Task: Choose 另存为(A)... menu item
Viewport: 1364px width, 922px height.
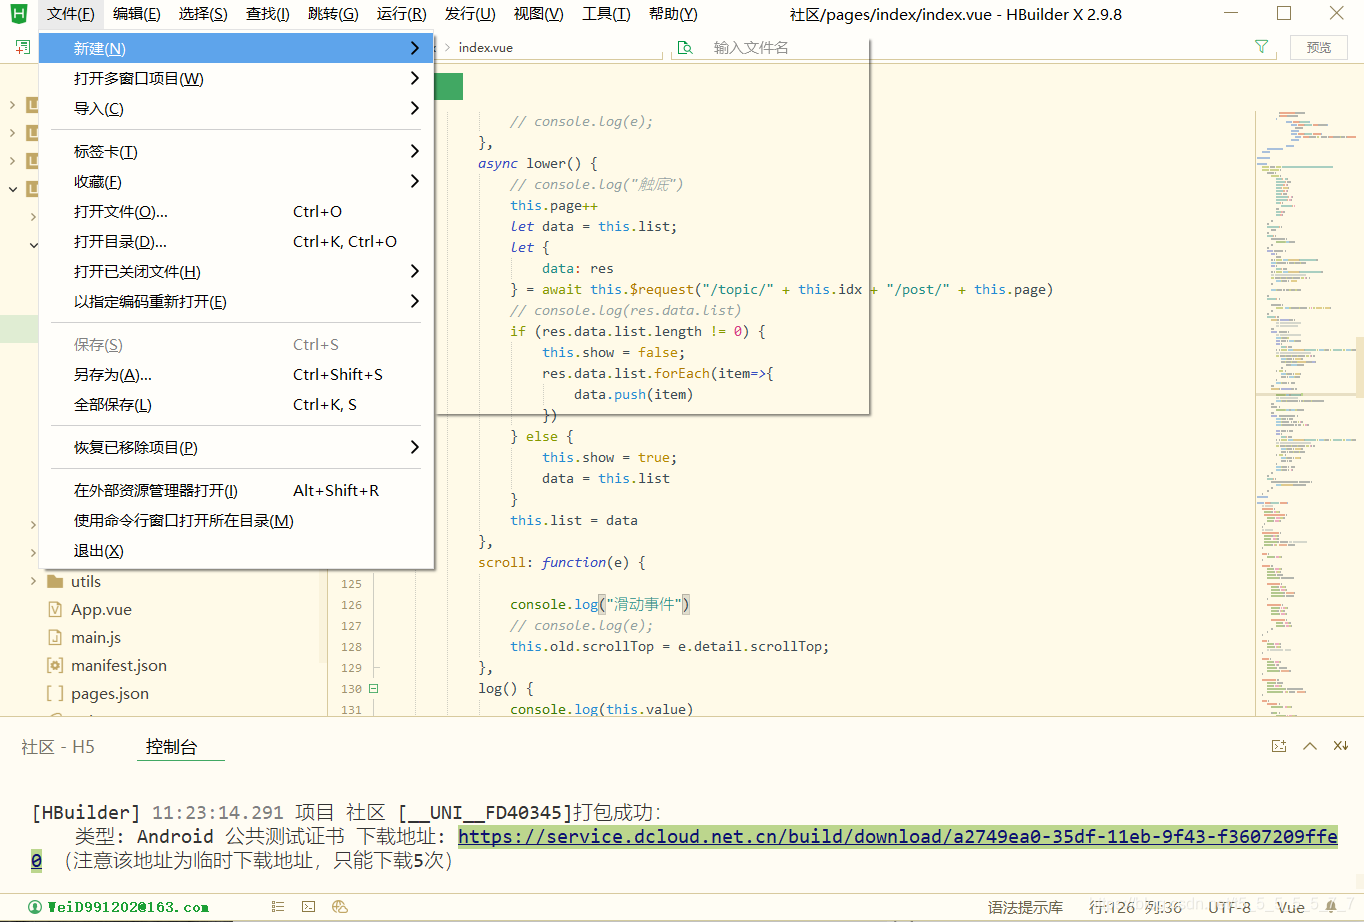Action: [x=236, y=374]
